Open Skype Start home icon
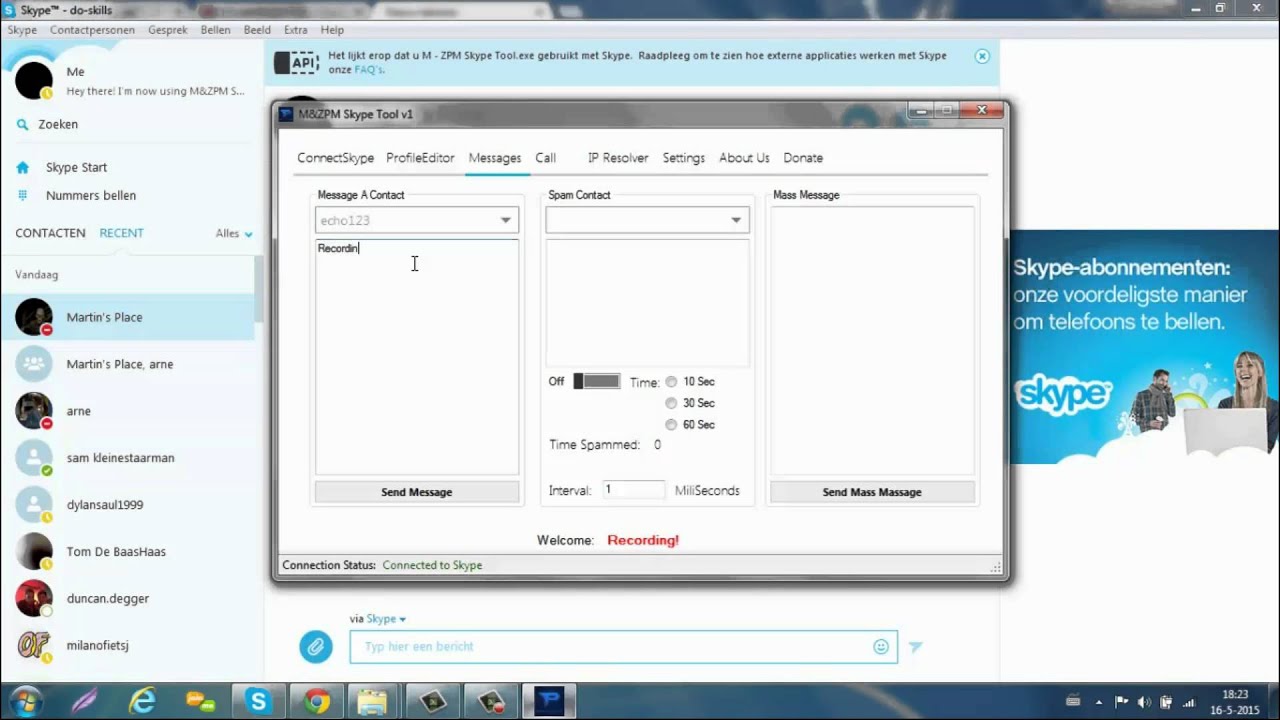 click(x=22, y=168)
